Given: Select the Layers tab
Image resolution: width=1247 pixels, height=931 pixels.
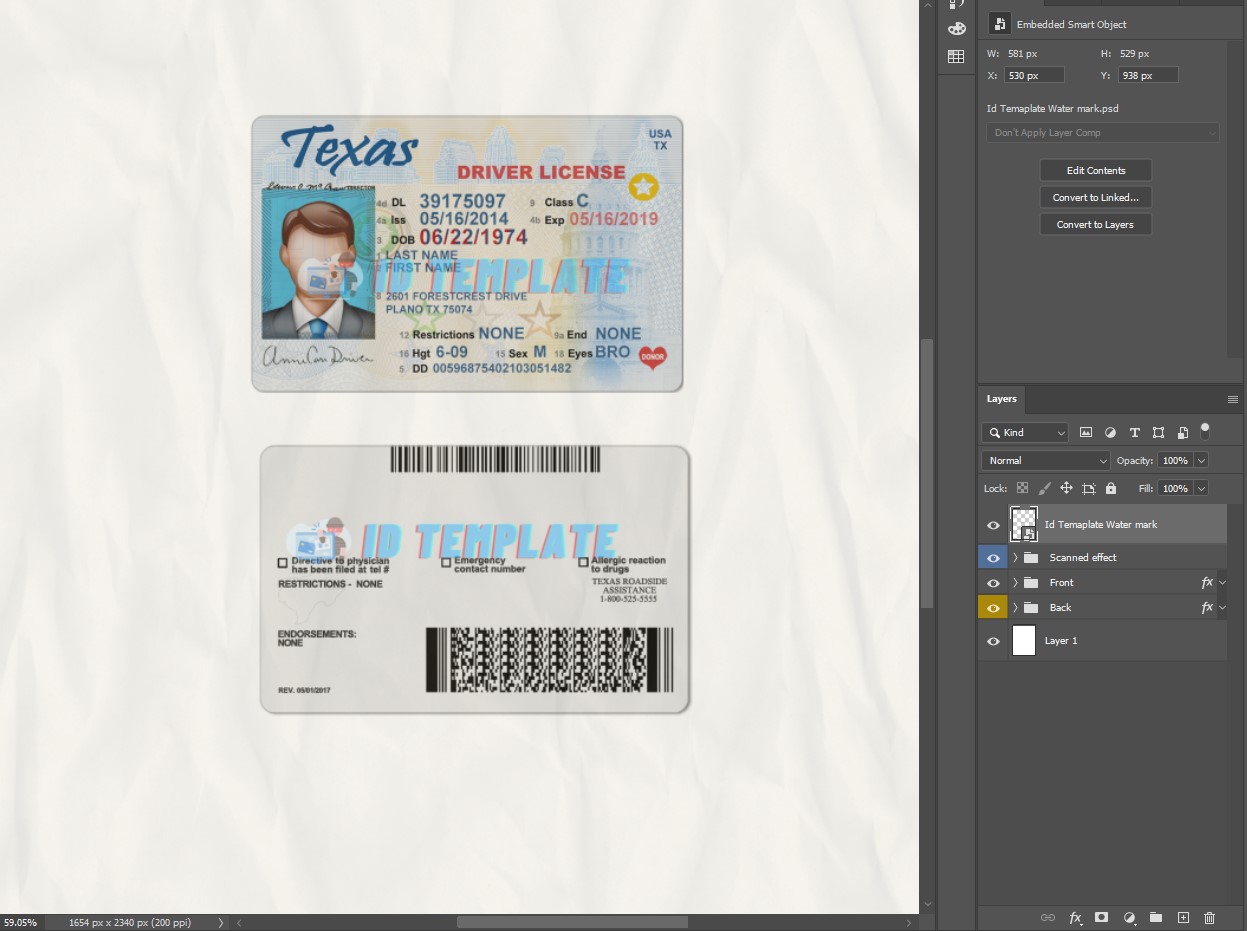Looking at the screenshot, I should click(x=1001, y=399).
